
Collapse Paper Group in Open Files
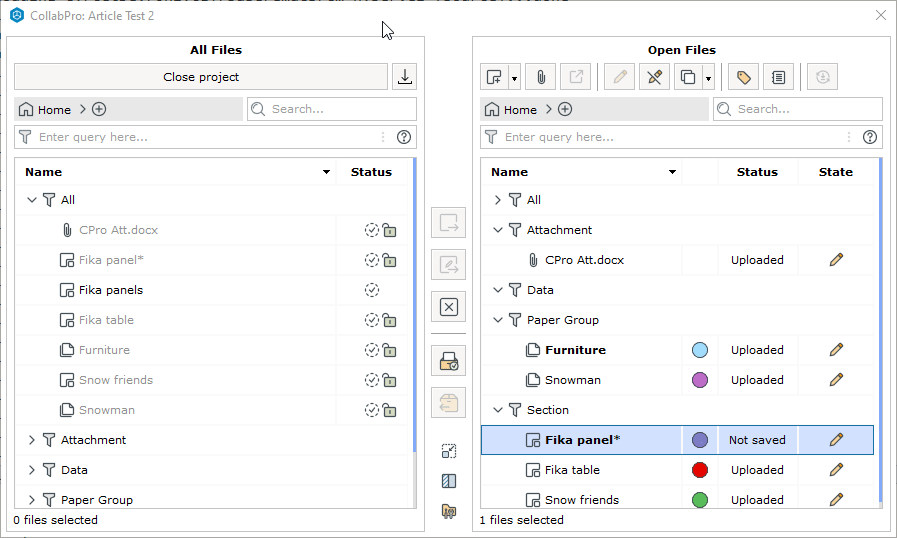[x=498, y=320]
